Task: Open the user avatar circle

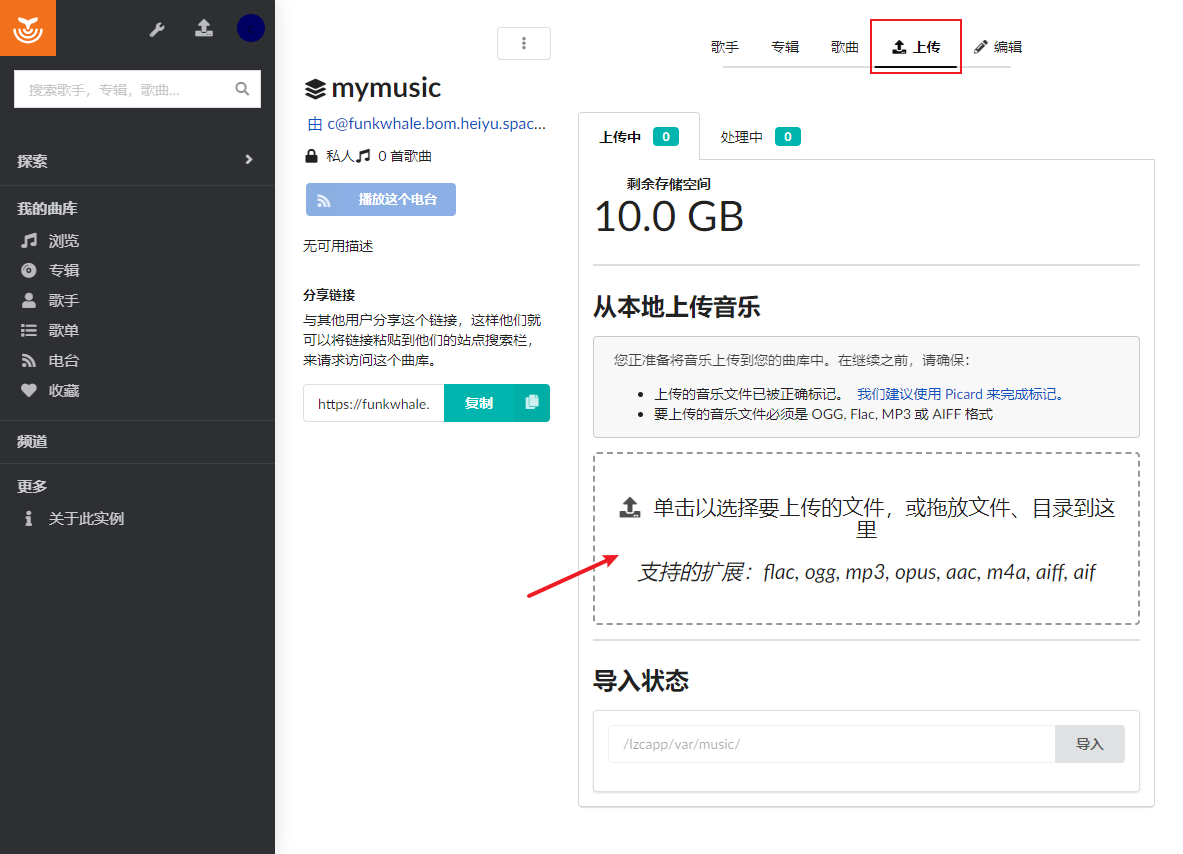Action: 250,28
